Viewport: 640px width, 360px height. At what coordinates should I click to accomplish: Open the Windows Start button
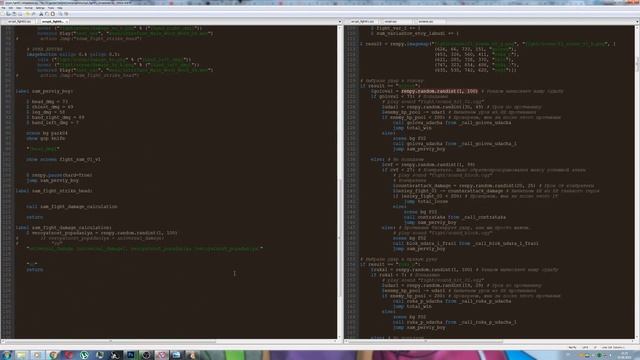6,355
